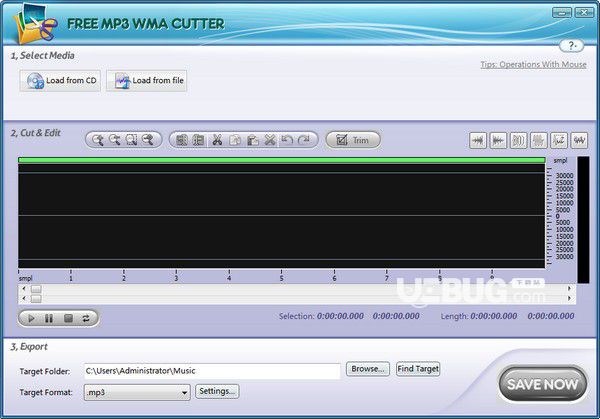Click right arrow of lower scrollbar
Screen dimensions: 600x419
tap(569, 298)
